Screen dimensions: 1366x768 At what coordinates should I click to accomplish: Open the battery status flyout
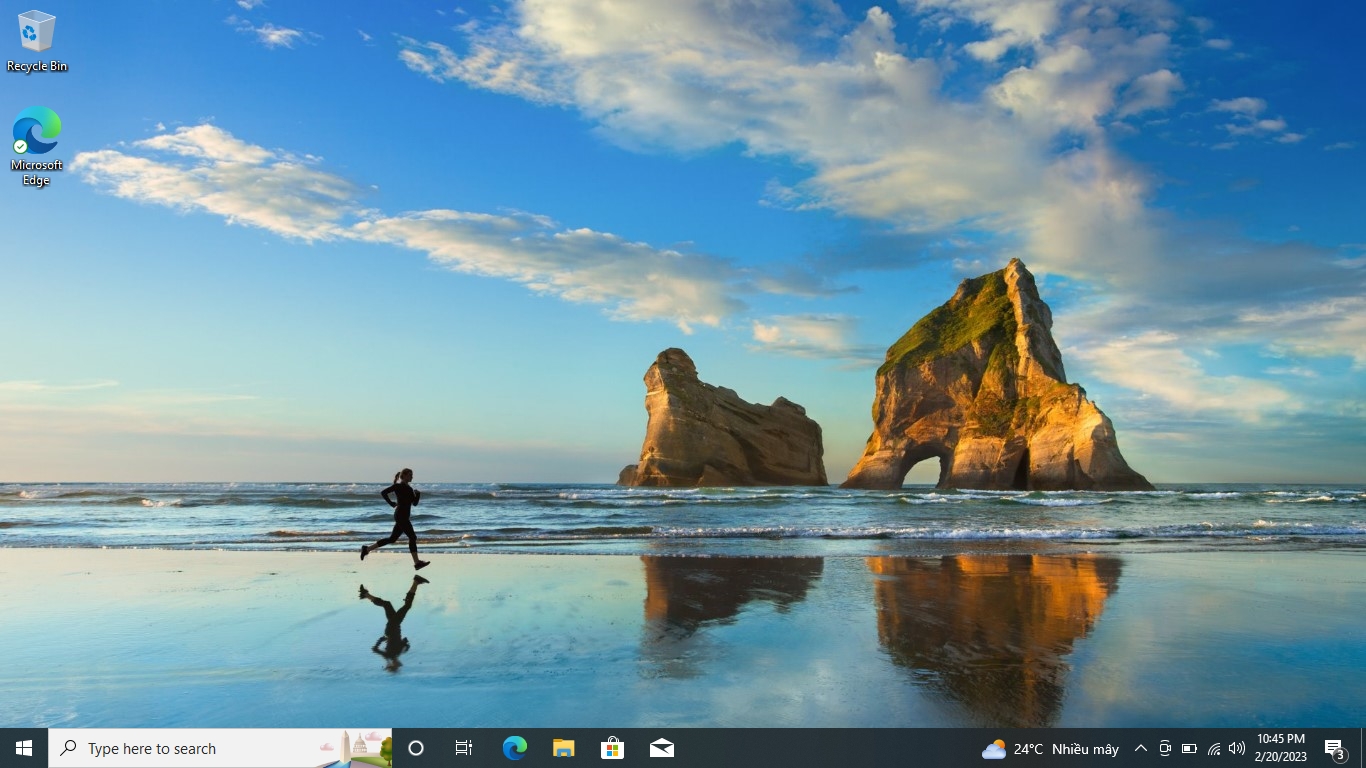(1189, 748)
